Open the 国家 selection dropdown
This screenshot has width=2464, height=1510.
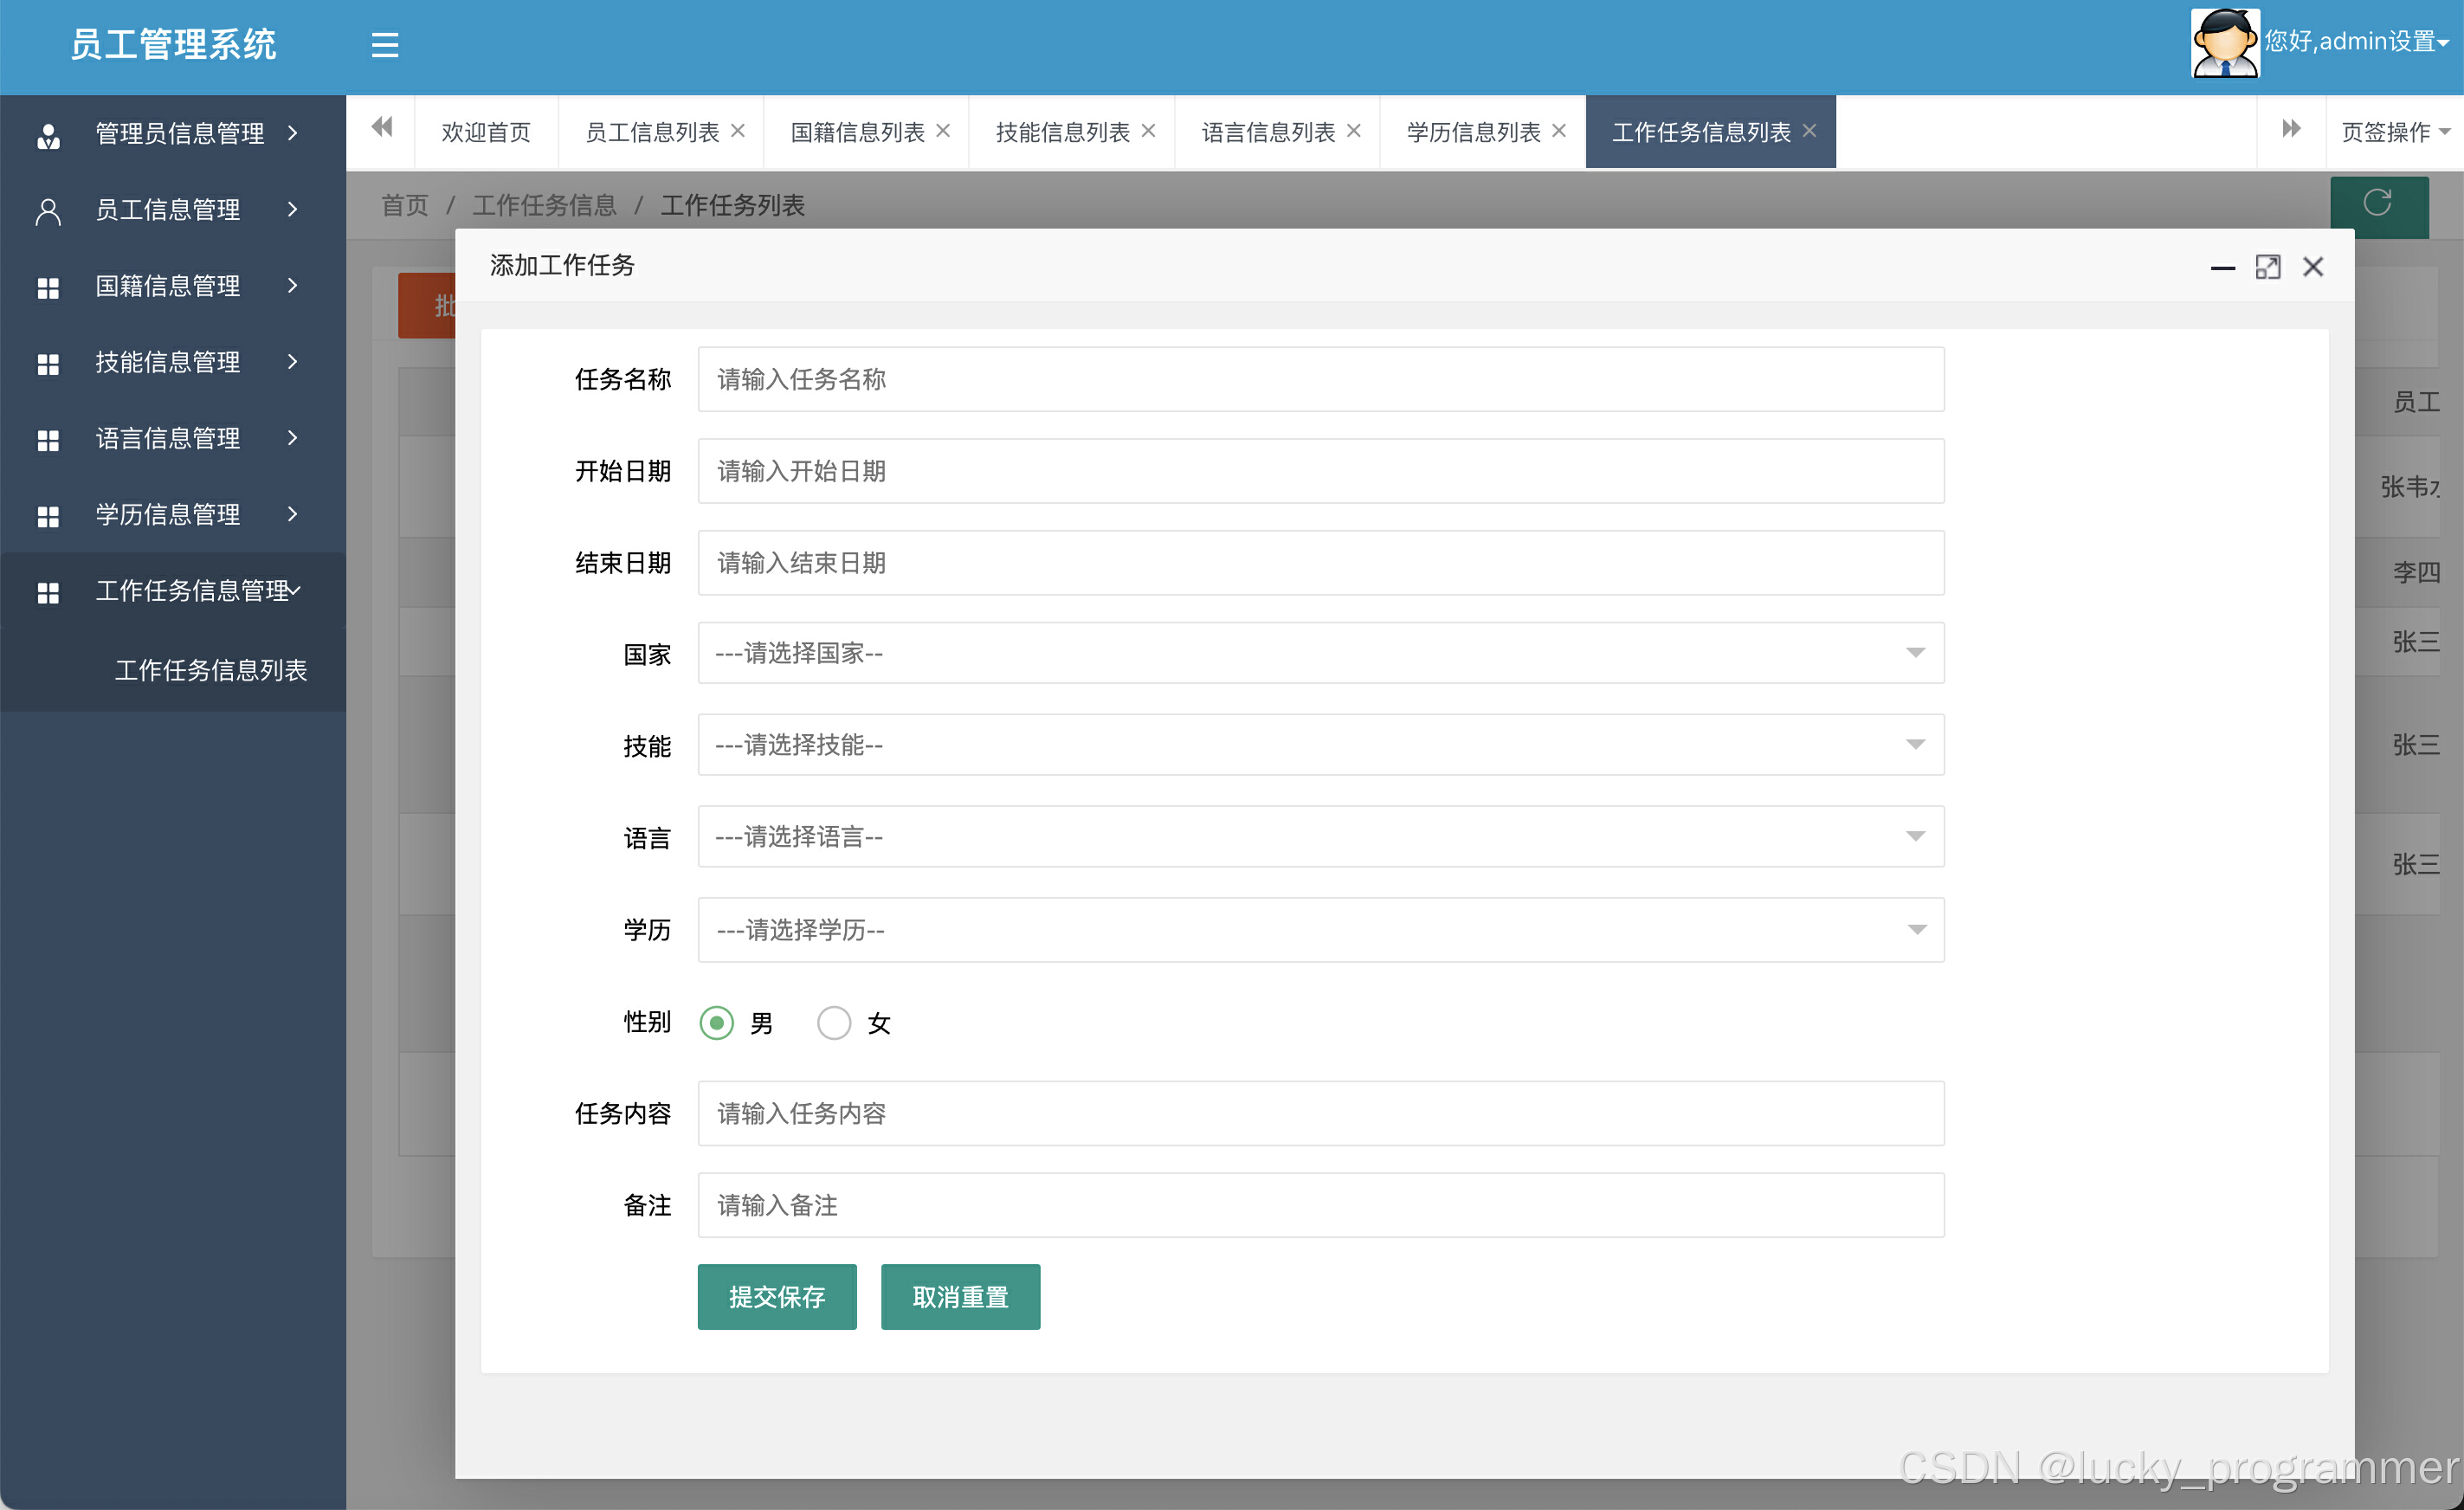(x=1320, y=653)
